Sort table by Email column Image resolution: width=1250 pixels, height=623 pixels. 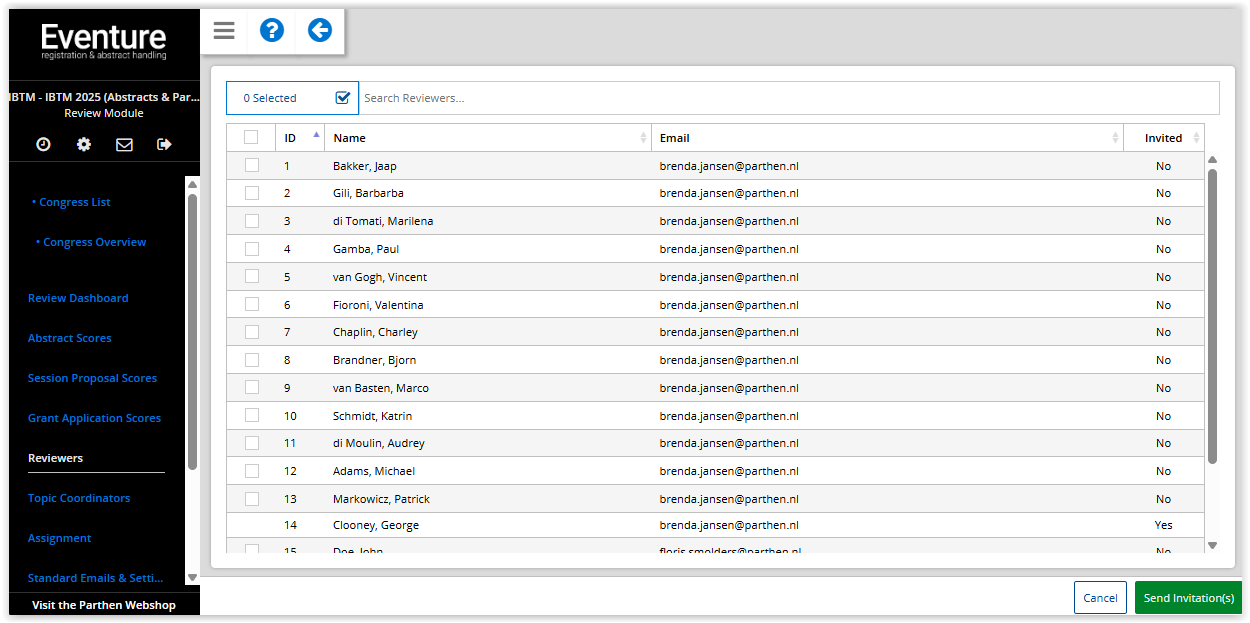[x=887, y=138]
